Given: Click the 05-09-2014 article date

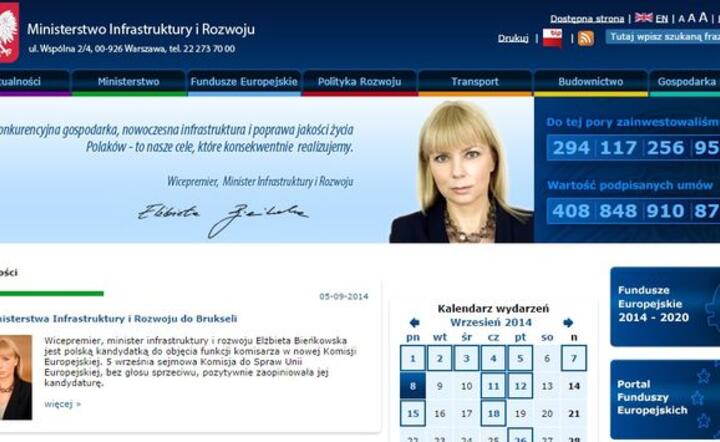Looking at the screenshot, I should (x=343, y=297).
